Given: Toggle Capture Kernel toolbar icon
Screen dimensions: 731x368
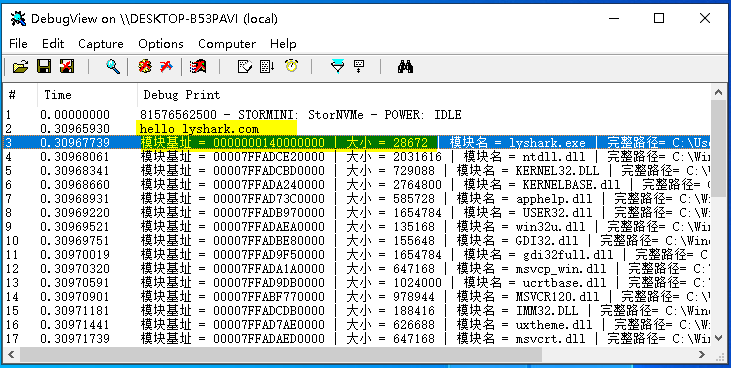Looking at the screenshot, I should pyautogui.click(x=145, y=67).
